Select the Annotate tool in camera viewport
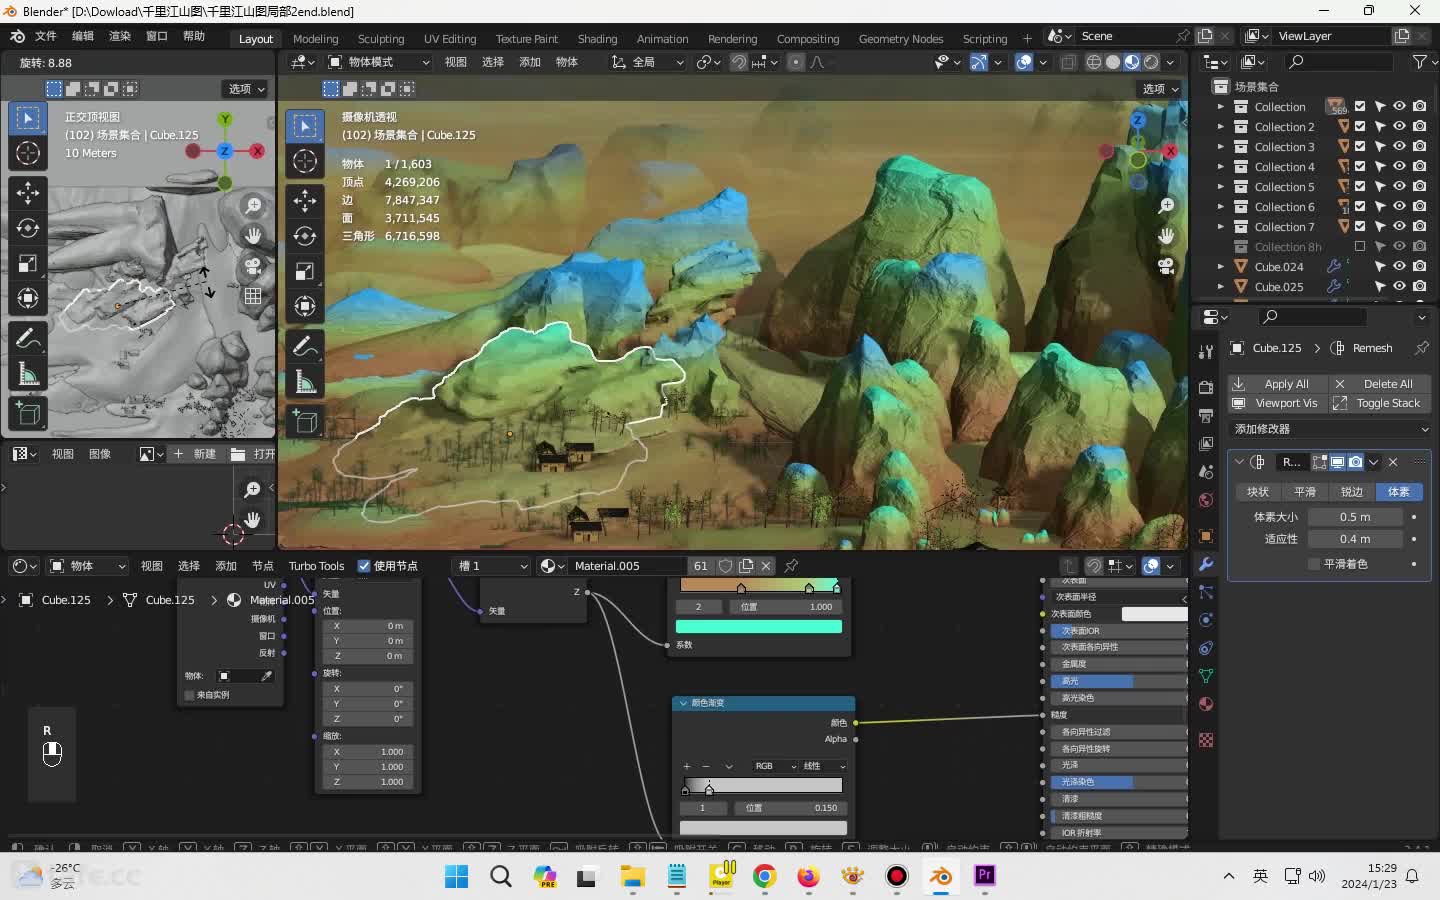 [305, 346]
